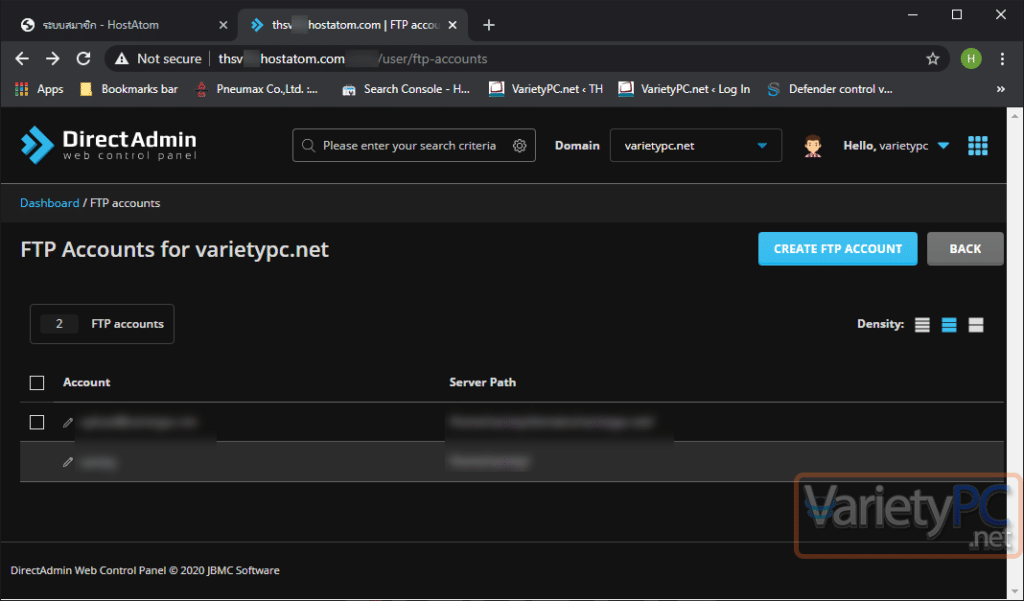Go back in browser history

(22, 59)
